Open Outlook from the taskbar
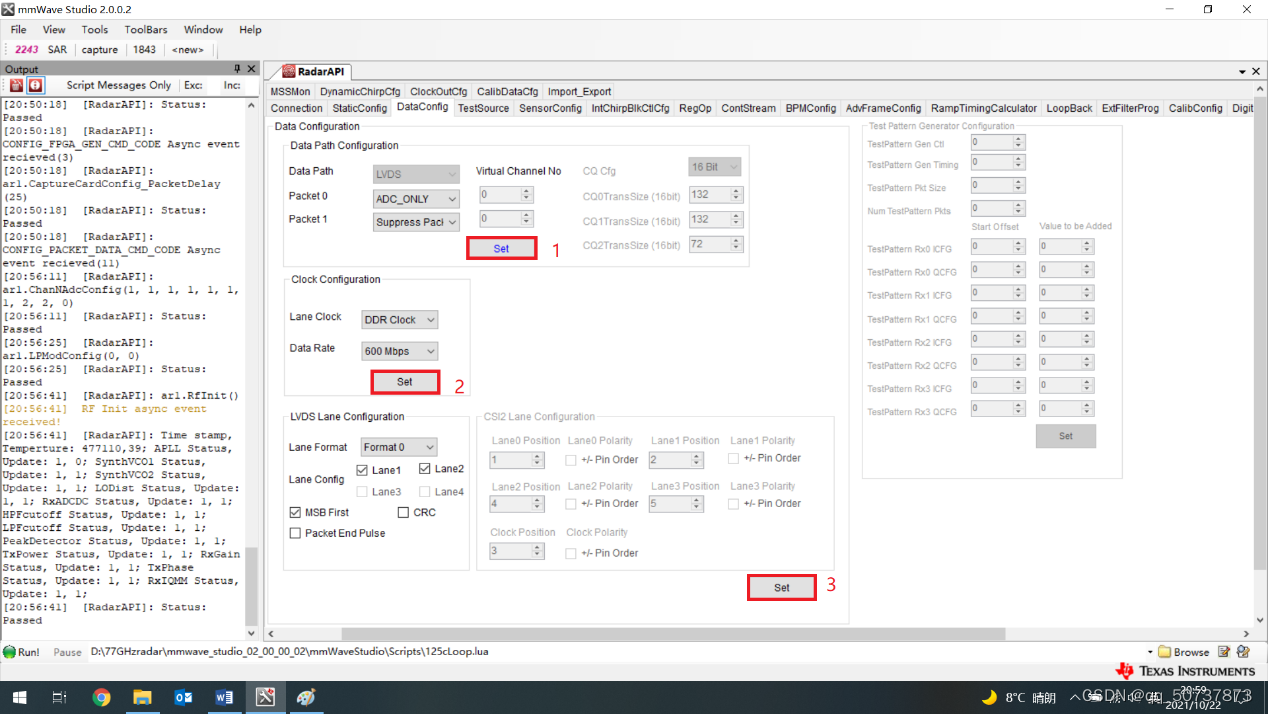The width and height of the screenshot is (1268, 714). [183, 697]
